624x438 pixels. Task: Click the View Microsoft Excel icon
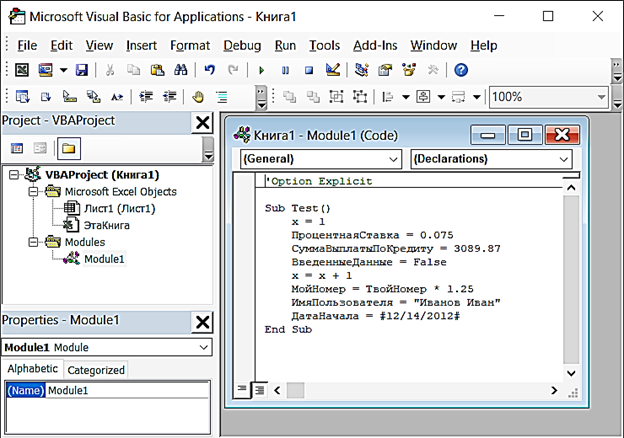22,70
